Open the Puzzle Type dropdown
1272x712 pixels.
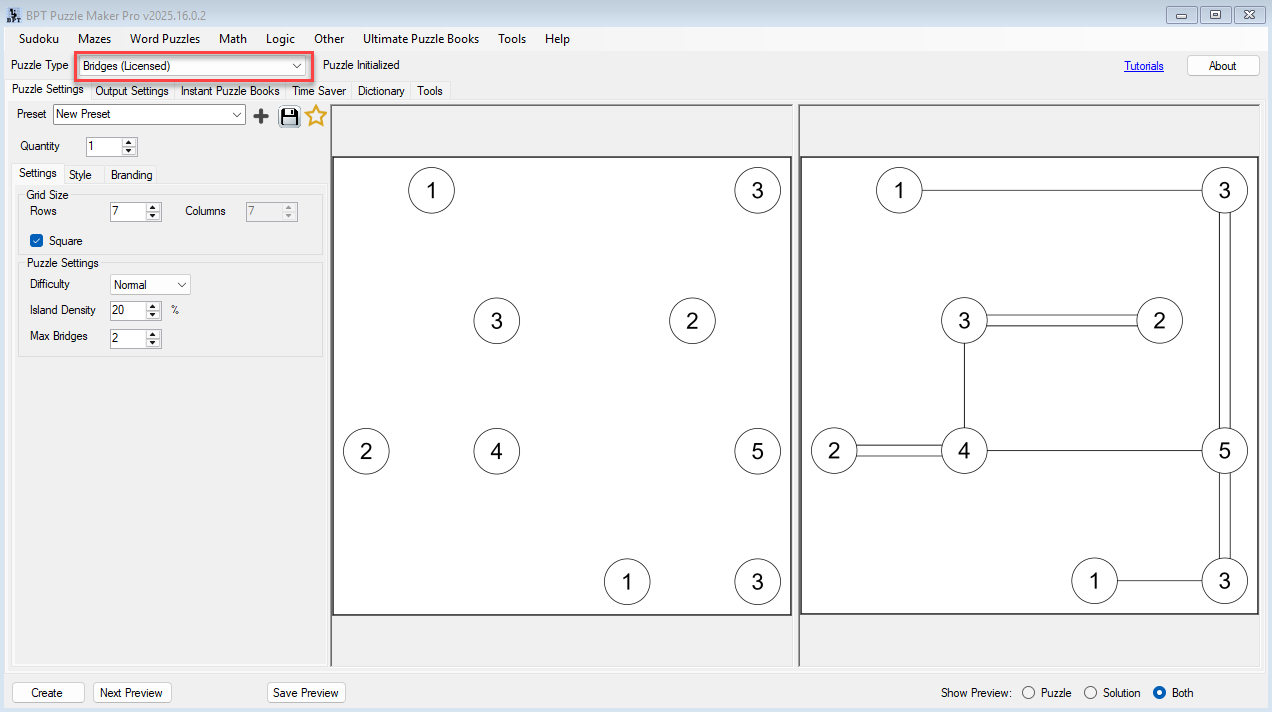298,65
